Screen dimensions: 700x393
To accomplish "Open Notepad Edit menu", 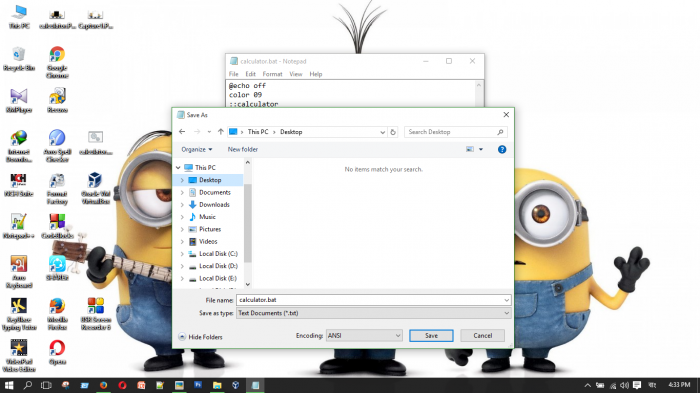I will [x=250, y=74].
